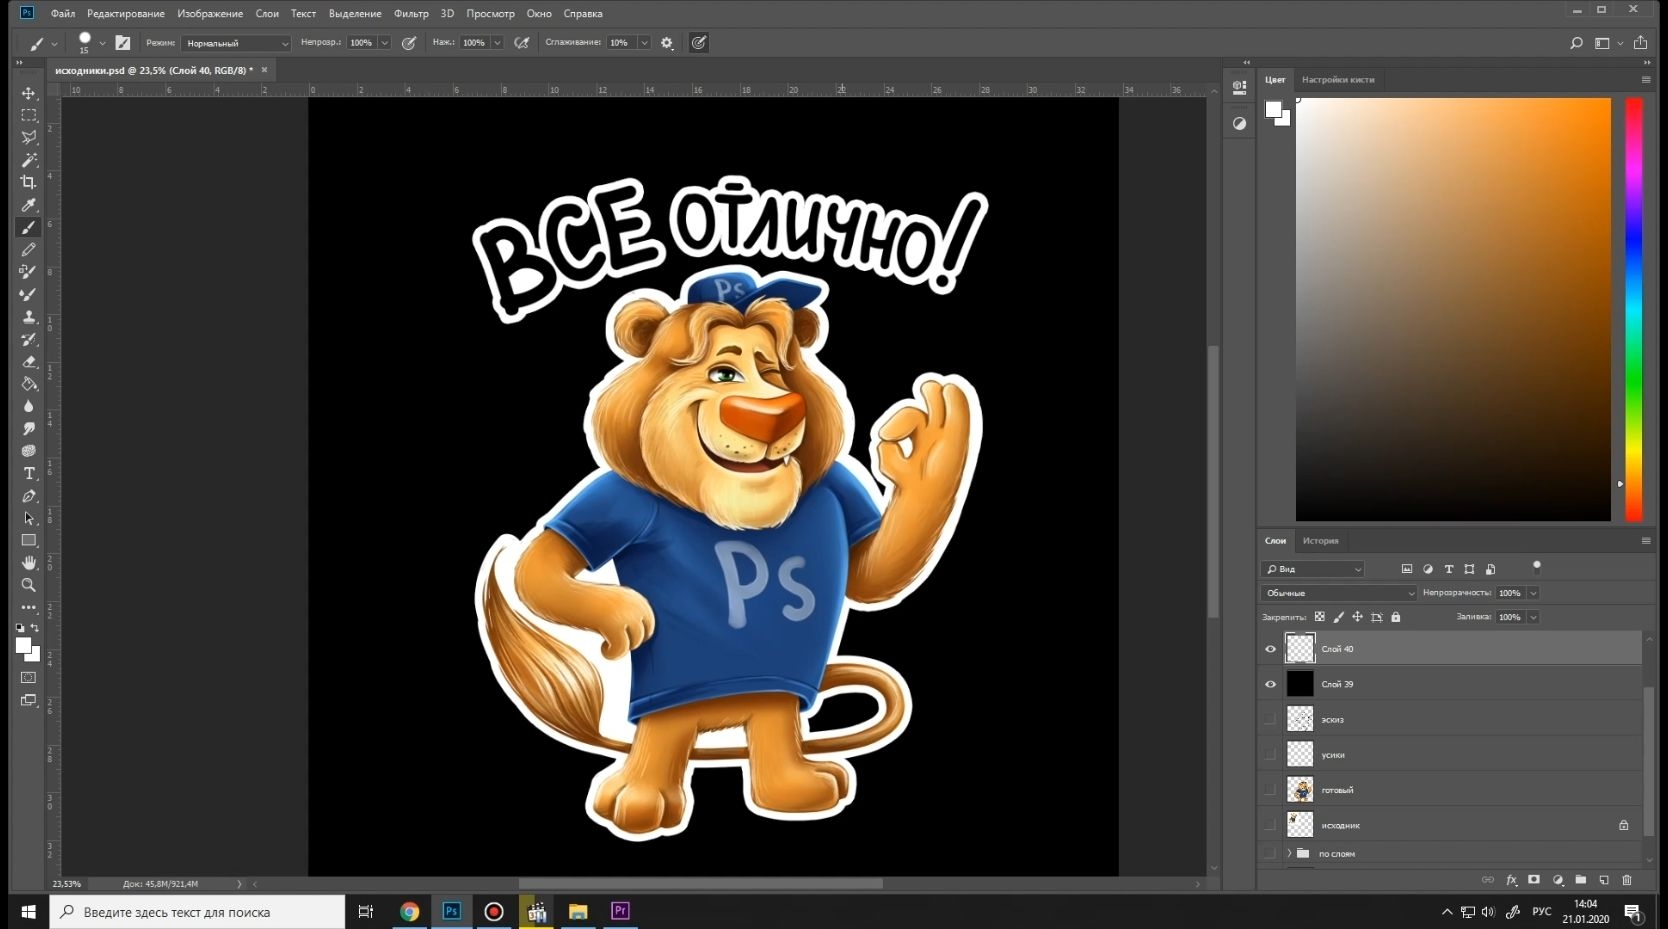This screenshot has height=929, width=1668.
Task: Click the add layer style fx icon
Action: pos(1511,880)
